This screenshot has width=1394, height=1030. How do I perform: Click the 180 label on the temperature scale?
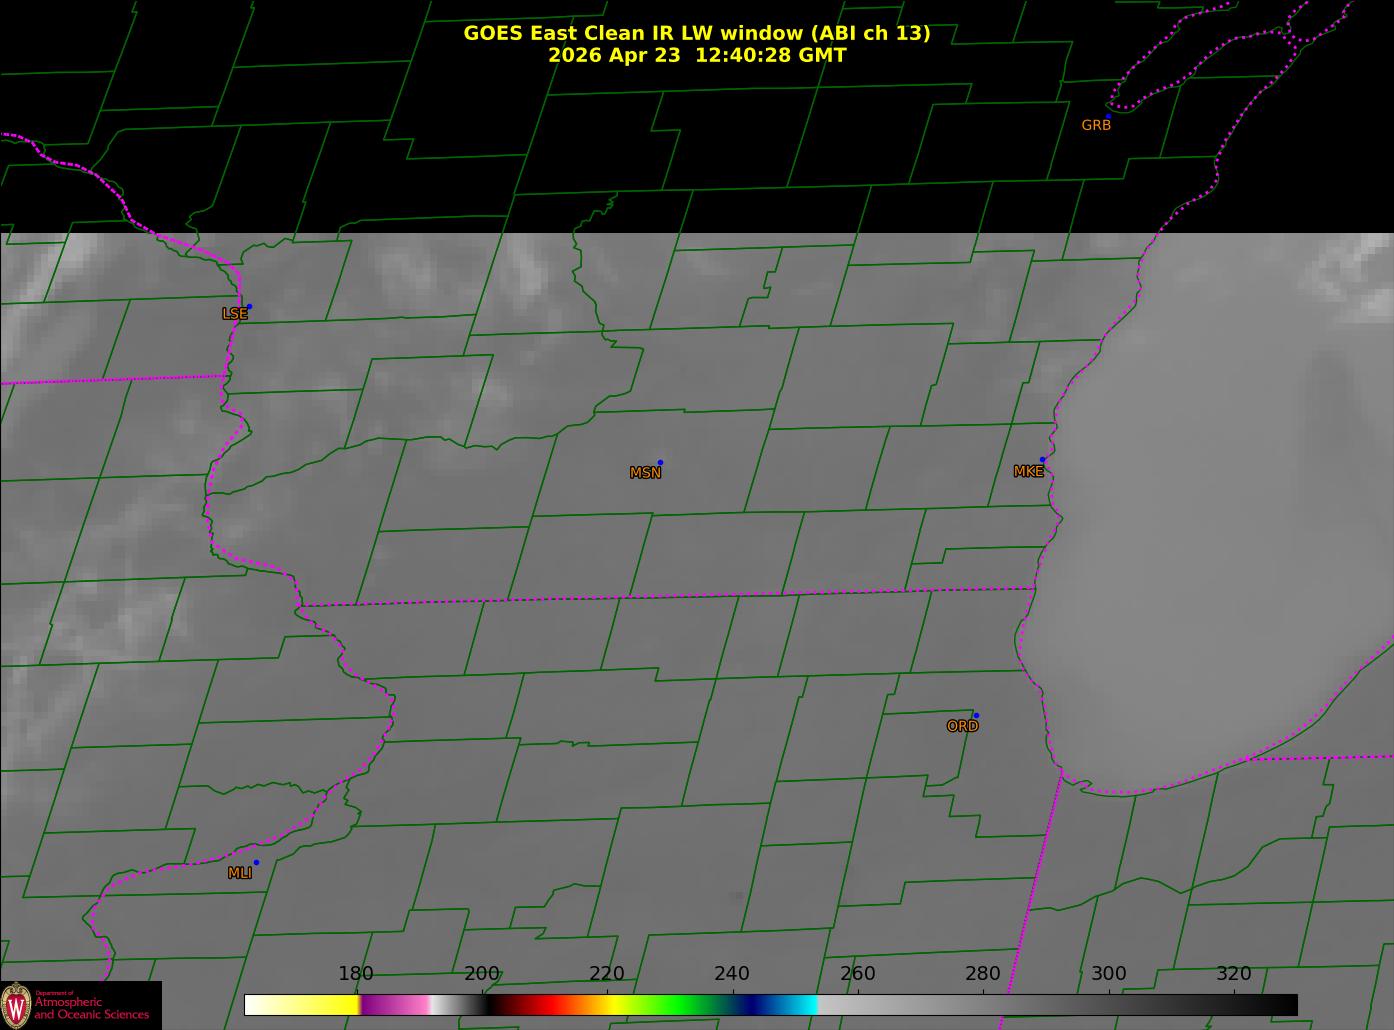[x=356, y=973]
